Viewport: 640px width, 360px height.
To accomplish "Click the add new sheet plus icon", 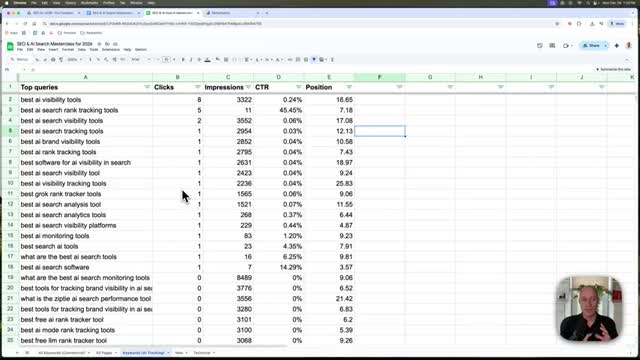I will tap(17, 353).
